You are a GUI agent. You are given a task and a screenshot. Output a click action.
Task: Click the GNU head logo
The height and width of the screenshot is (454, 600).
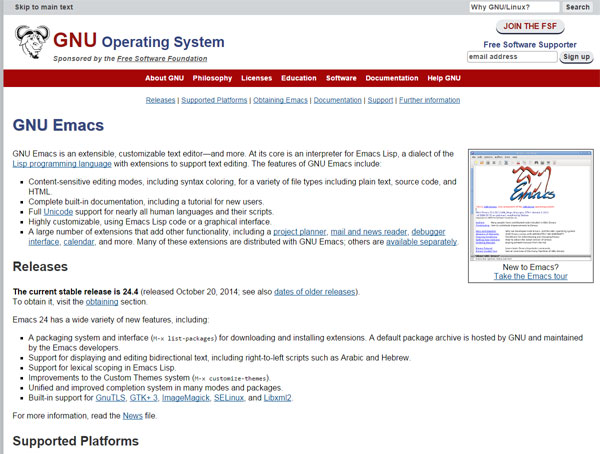[33, 41]
